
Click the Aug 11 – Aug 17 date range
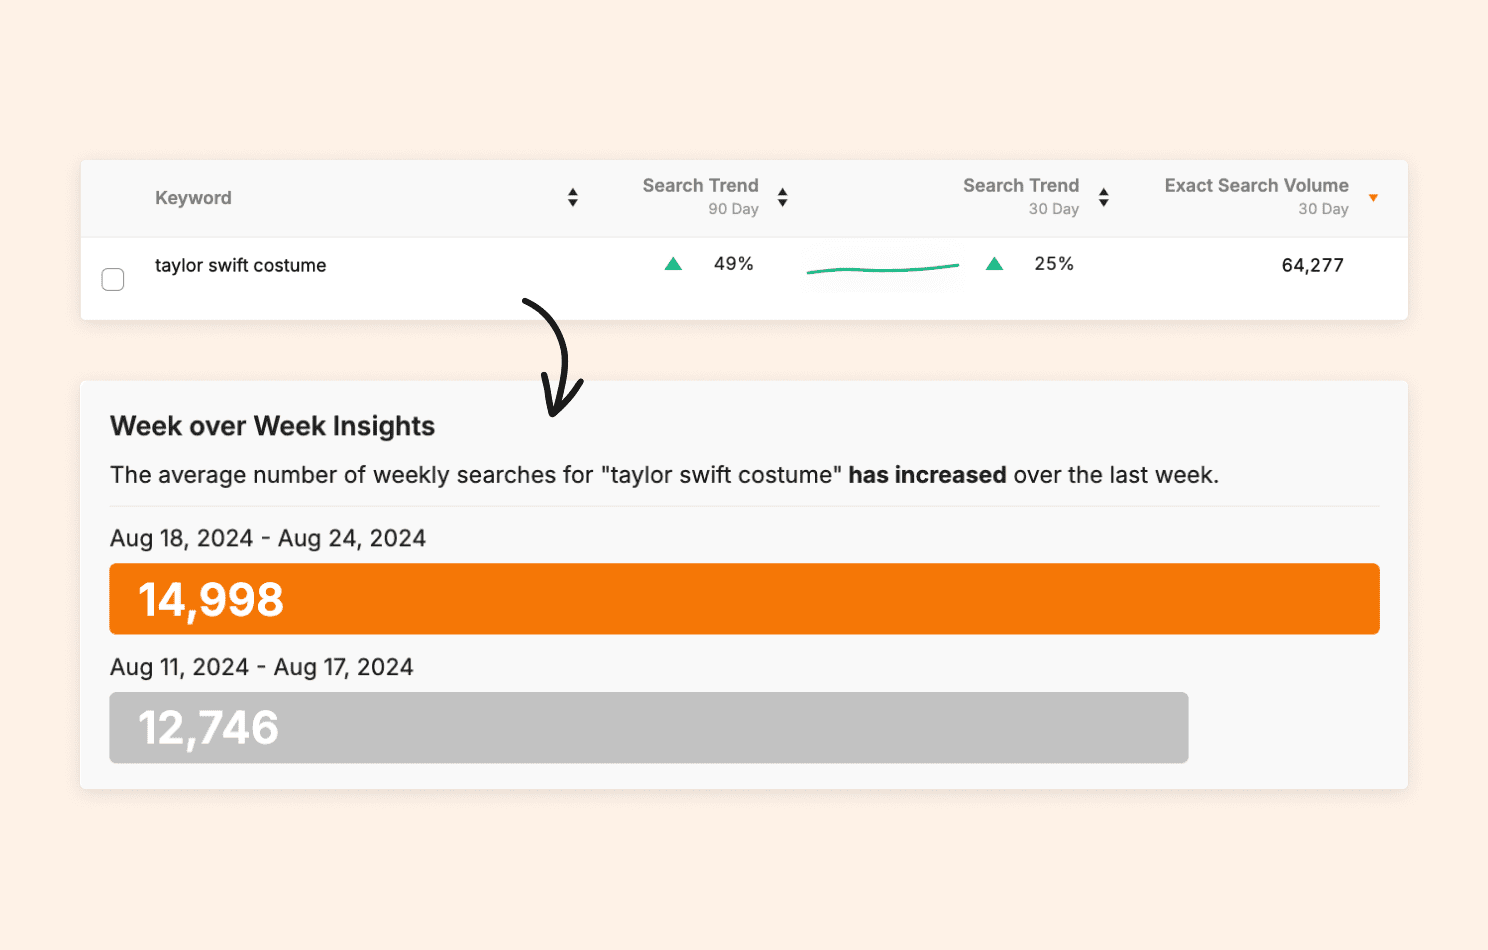(x=262, y=667)
